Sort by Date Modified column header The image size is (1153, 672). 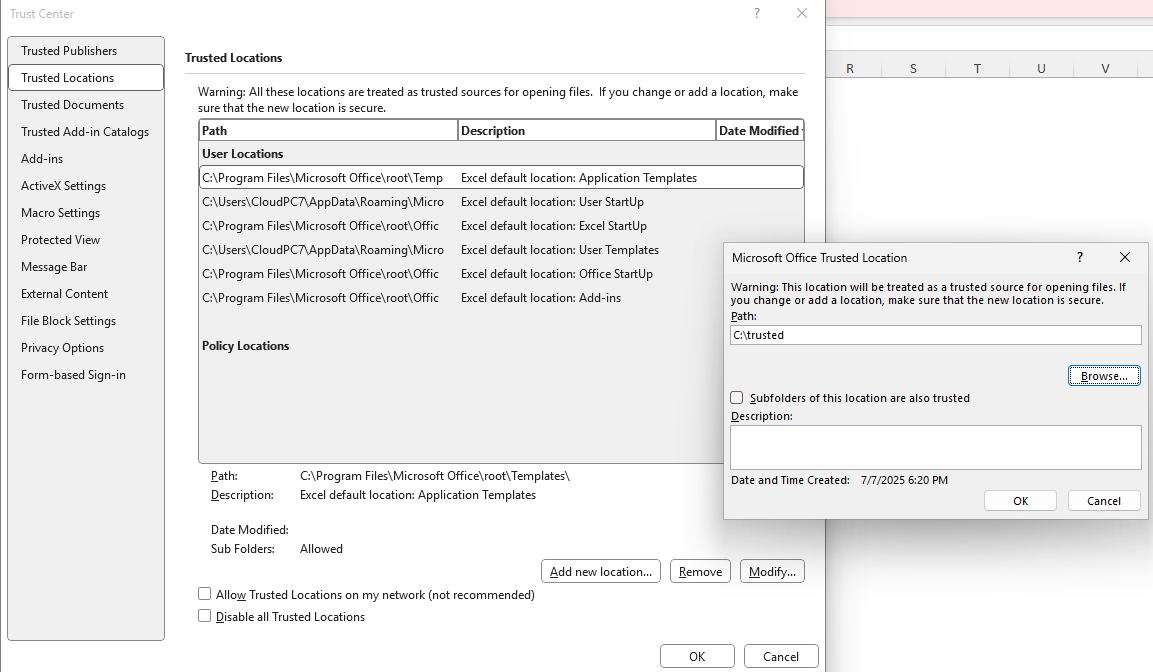(x=760, y=130)
